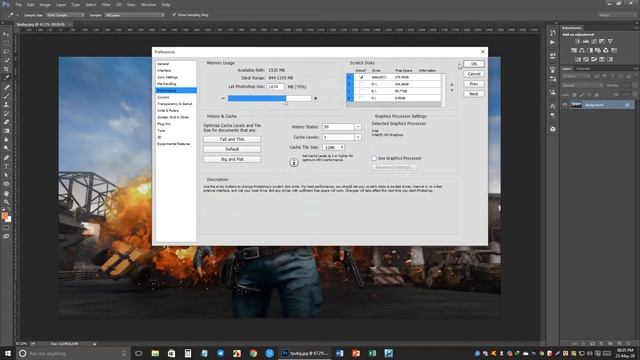Open the Layers panel flyout menu
The height and width of the screenshot is (360, 640).
click(x=636, y=69)
